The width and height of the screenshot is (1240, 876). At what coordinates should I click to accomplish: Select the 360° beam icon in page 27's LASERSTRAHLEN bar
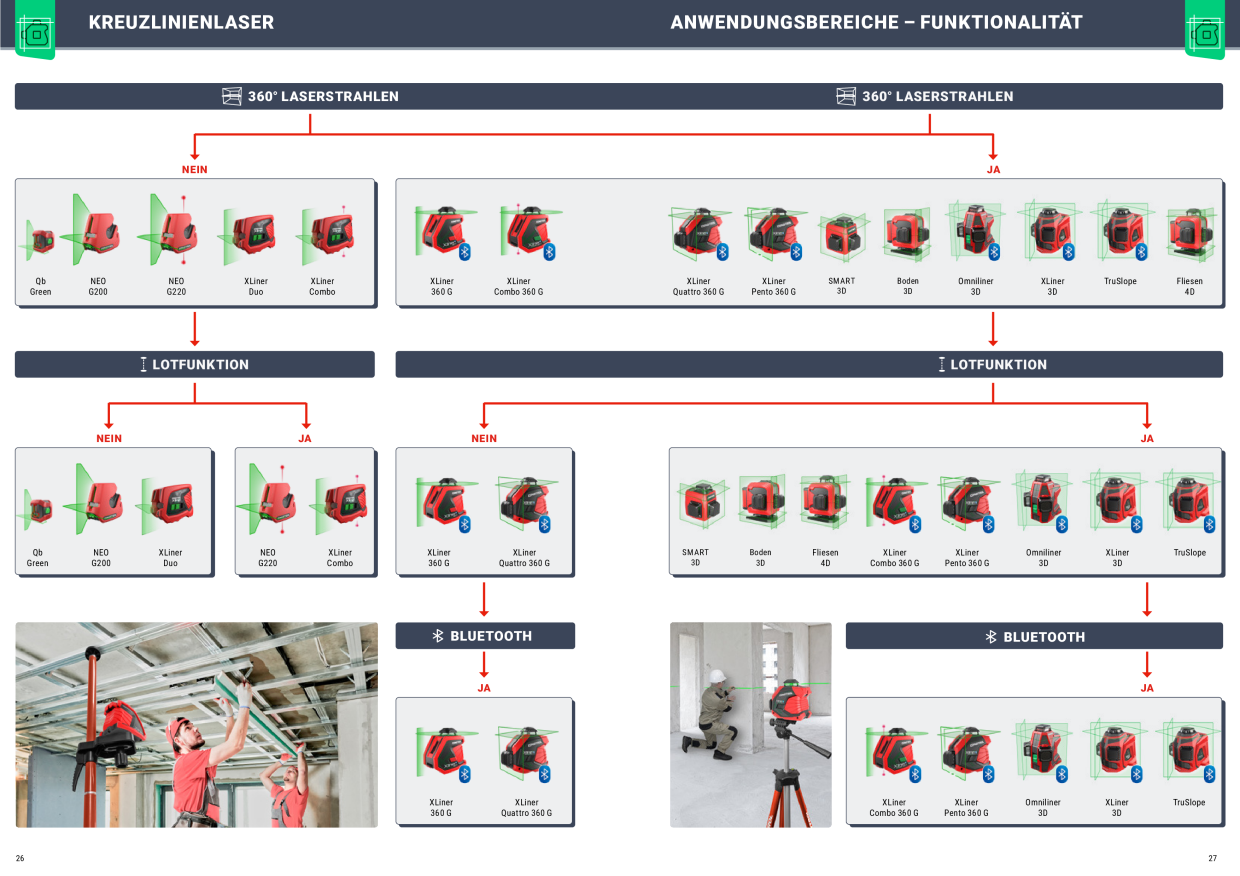[846, 96]
